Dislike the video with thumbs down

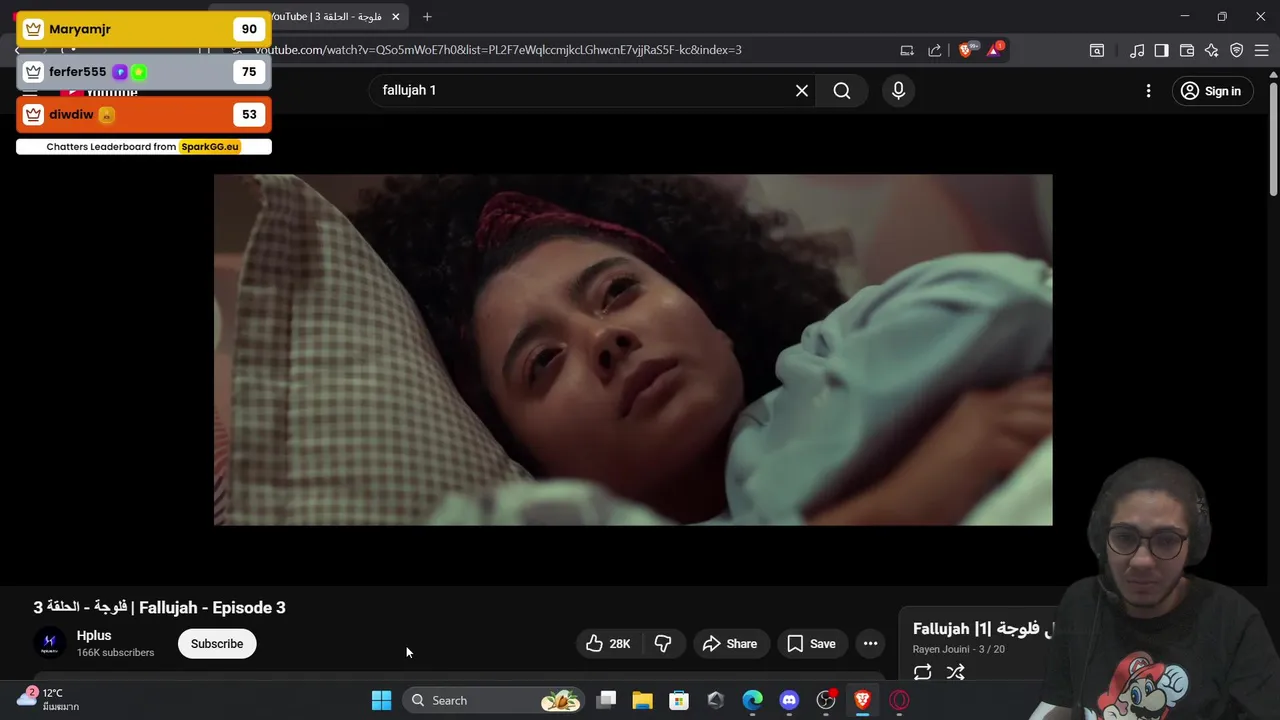point(663,644)
